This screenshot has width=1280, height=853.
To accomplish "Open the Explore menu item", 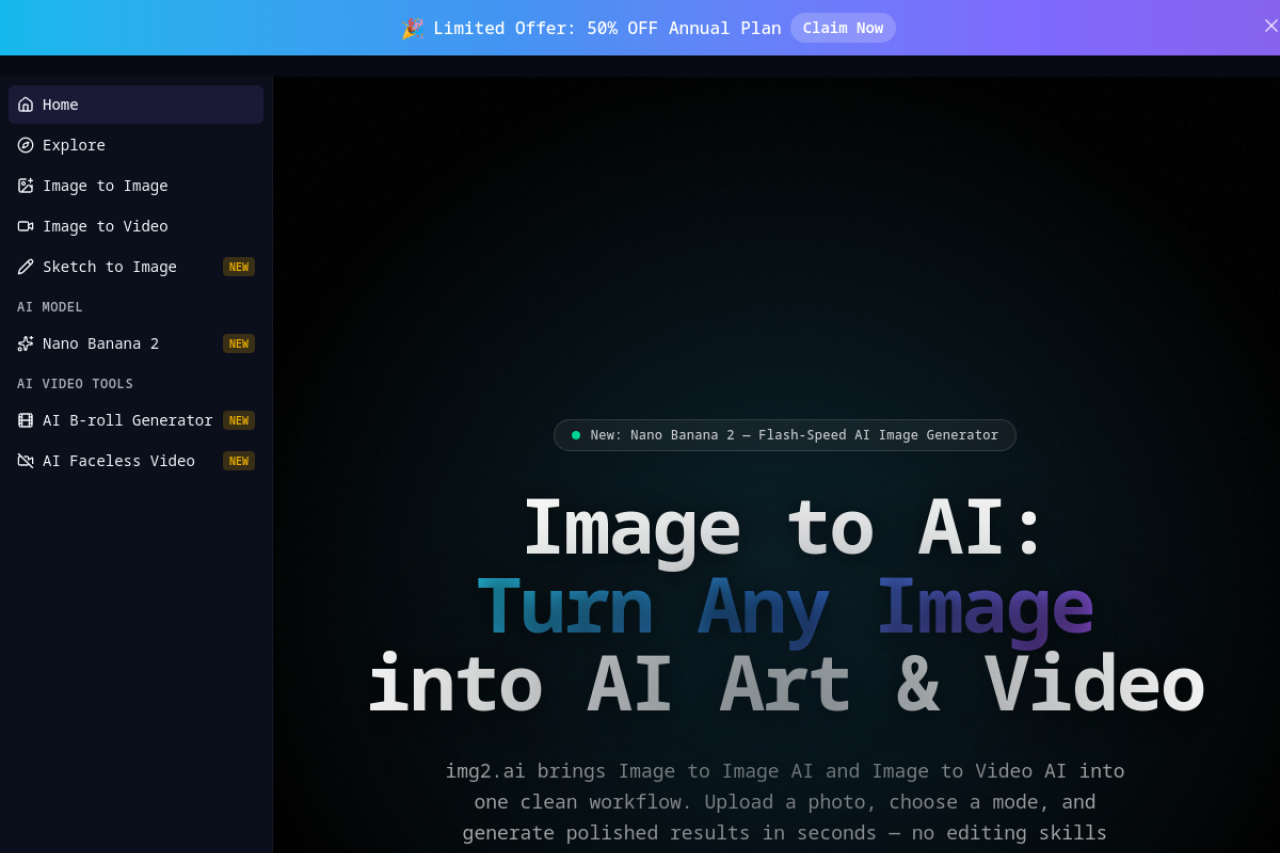I will click(136, 145).
